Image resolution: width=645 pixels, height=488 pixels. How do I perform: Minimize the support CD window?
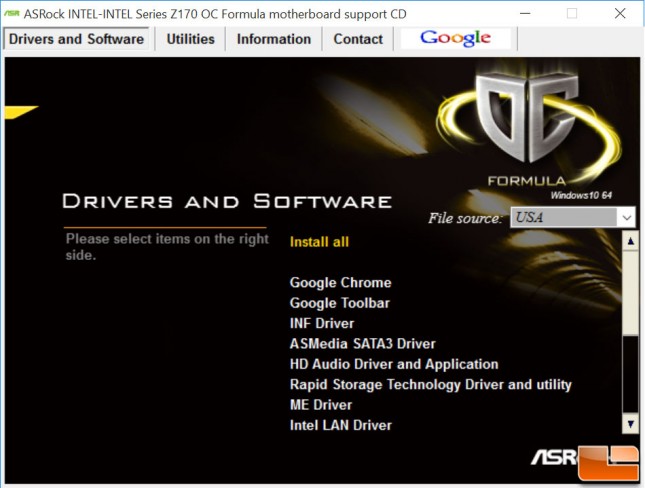pyautogui.click(x=525, y=14)
